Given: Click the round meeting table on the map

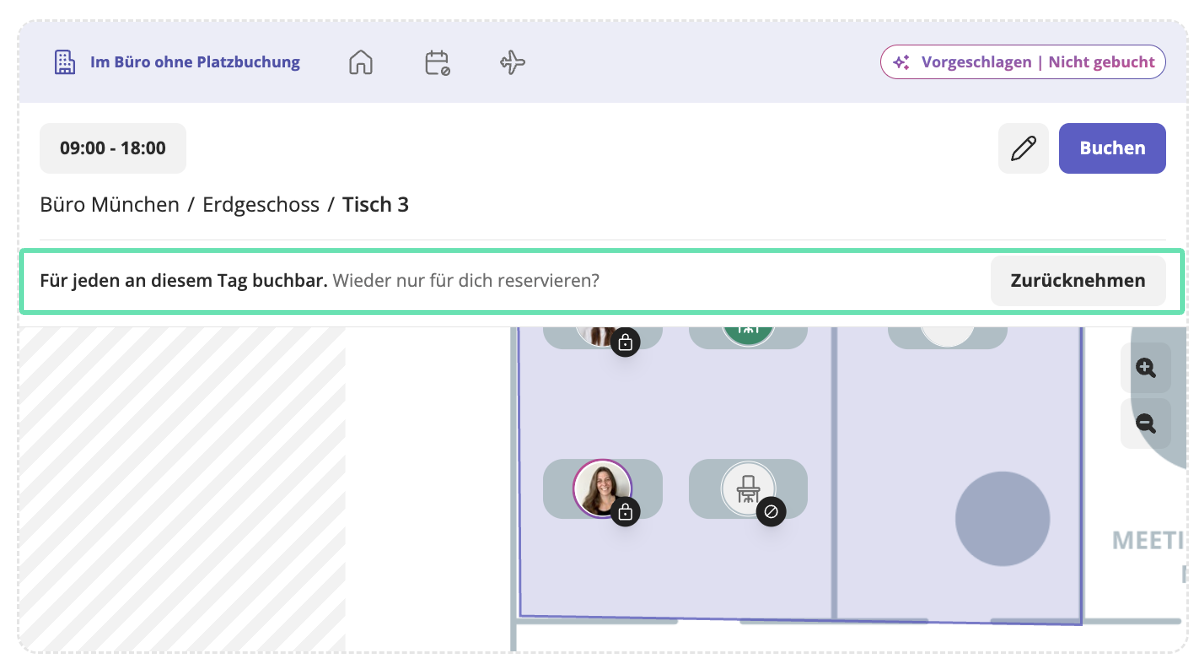Looking at the screenshot, I should tap(1002, 519).
